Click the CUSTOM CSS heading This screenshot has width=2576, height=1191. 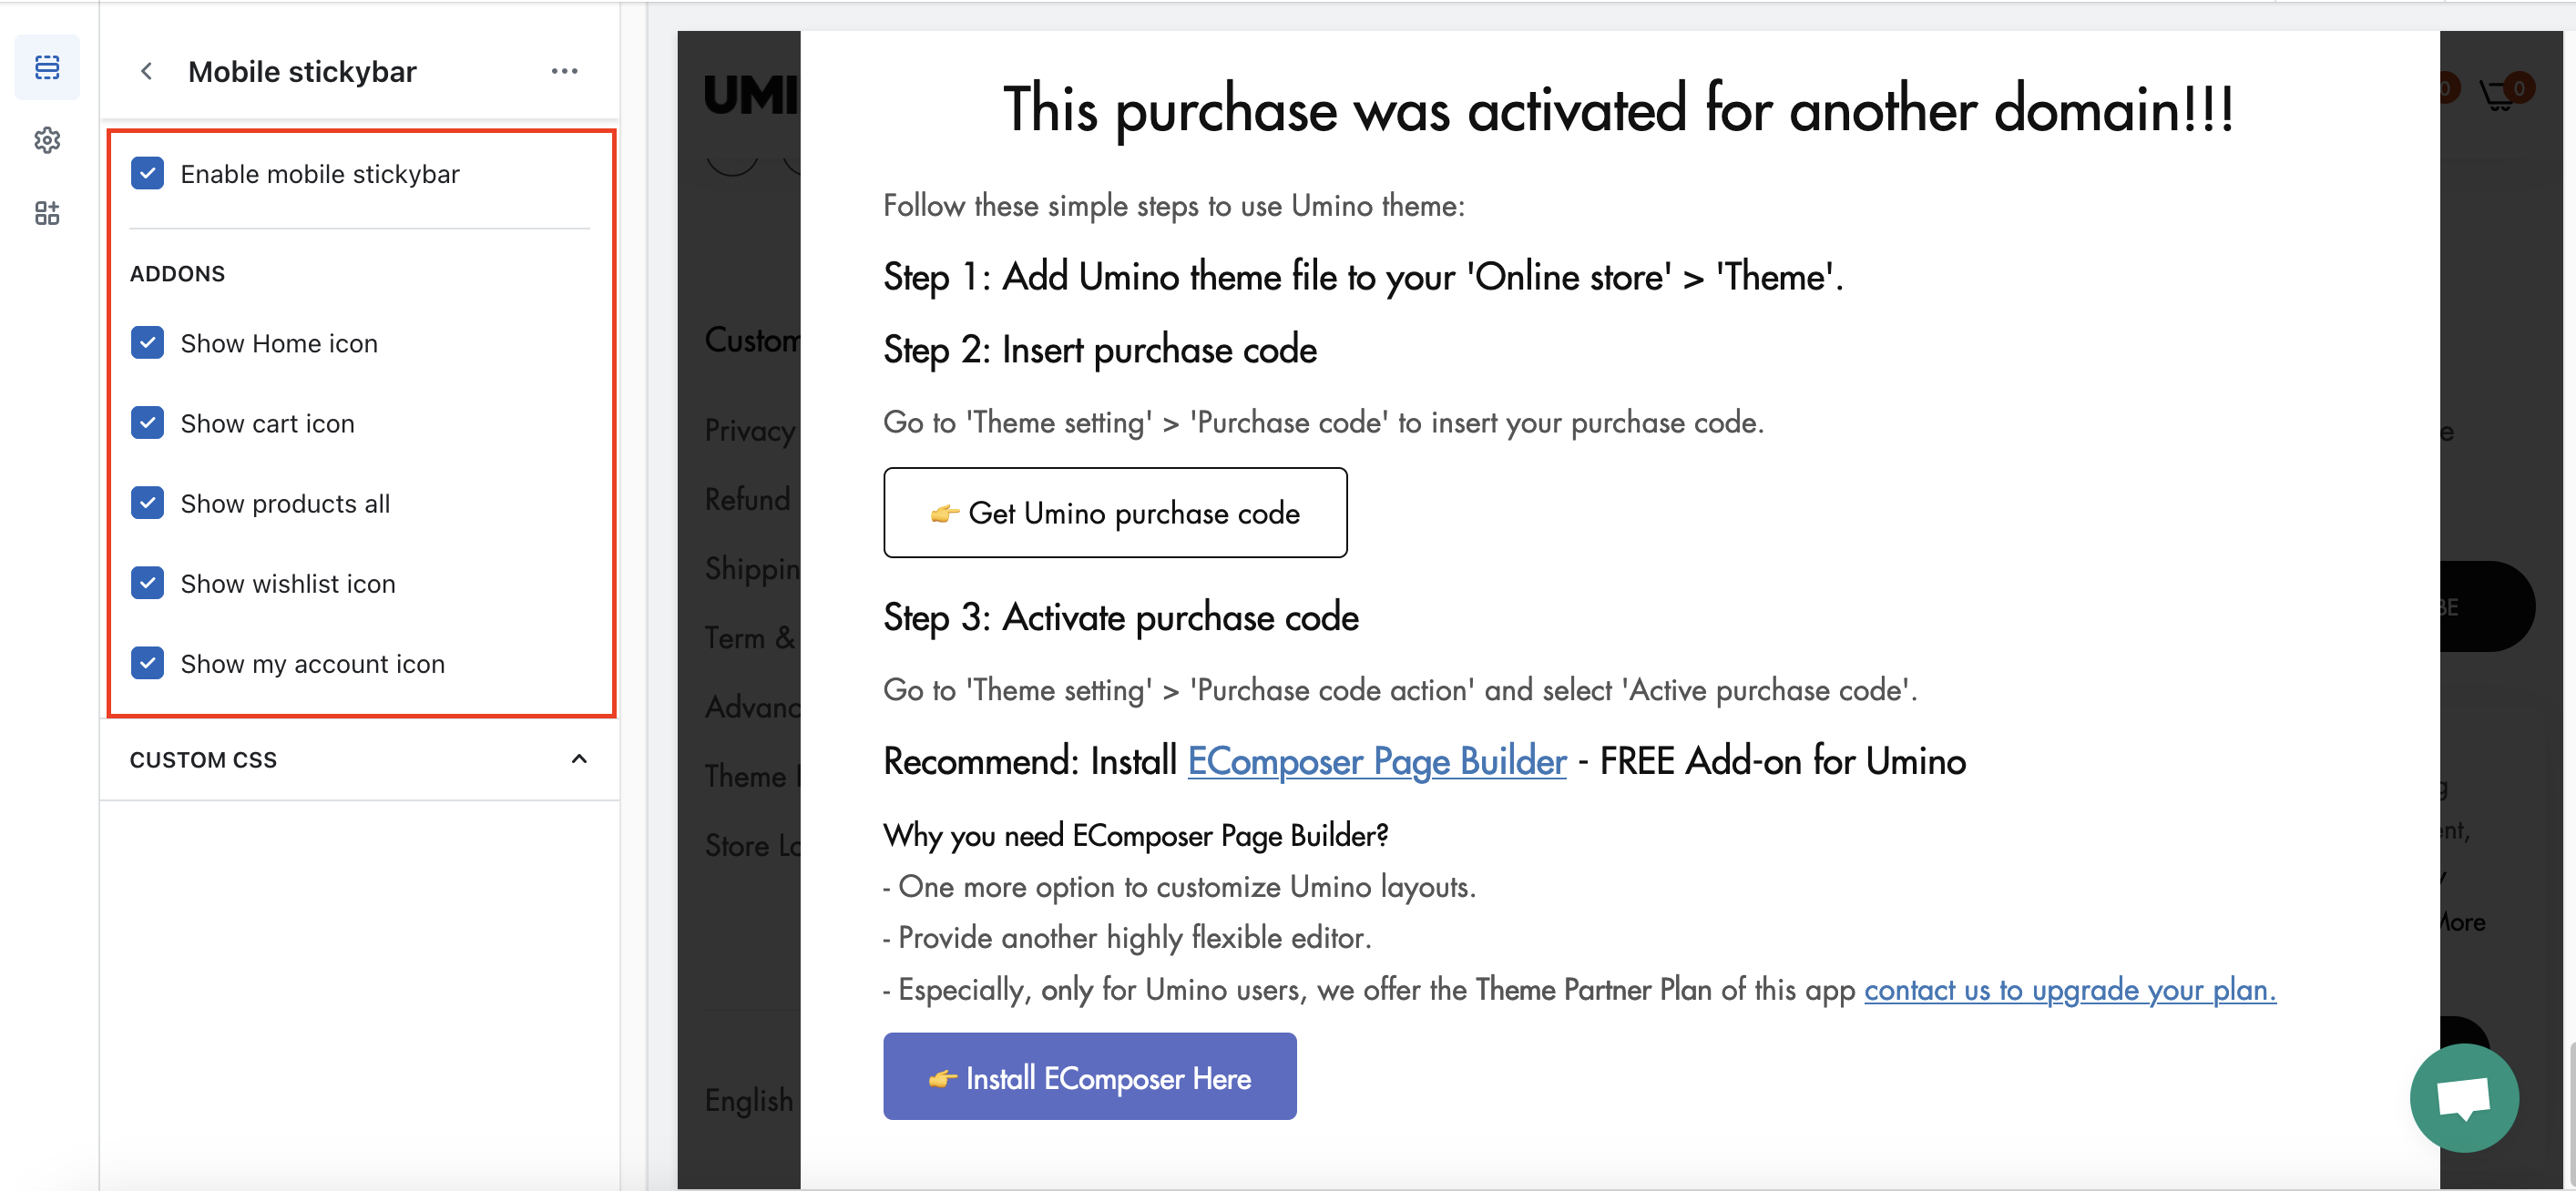click(x=204, y=759)
